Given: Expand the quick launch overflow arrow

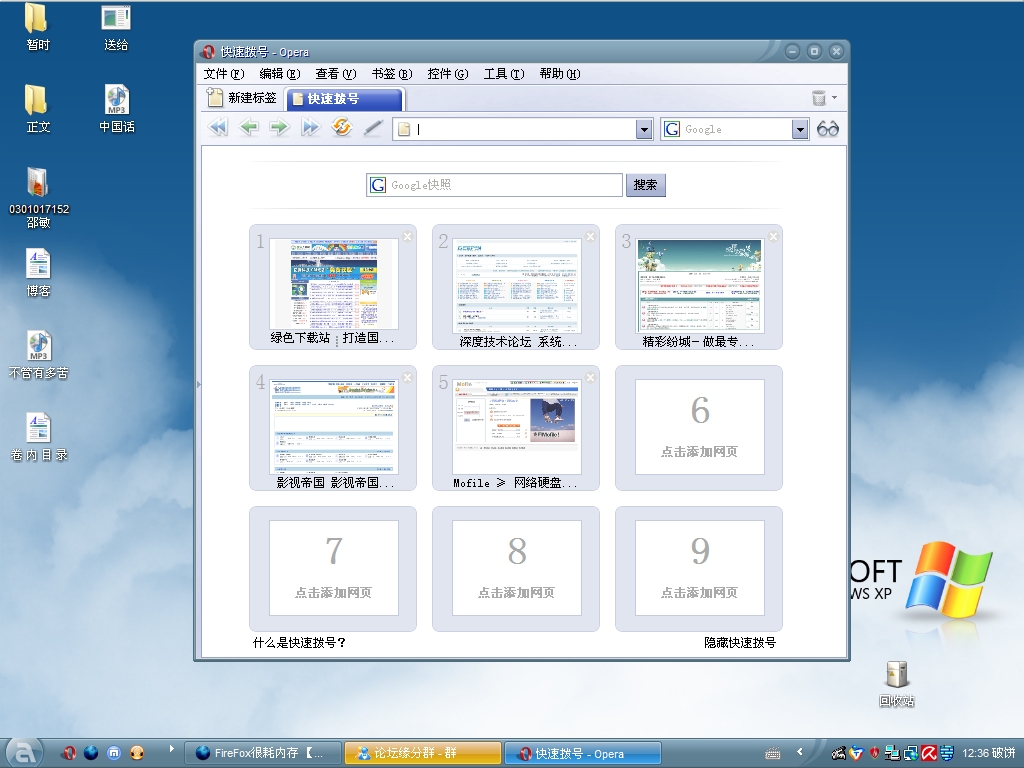Looking at the screenshot, I should (x=172, y=748).
